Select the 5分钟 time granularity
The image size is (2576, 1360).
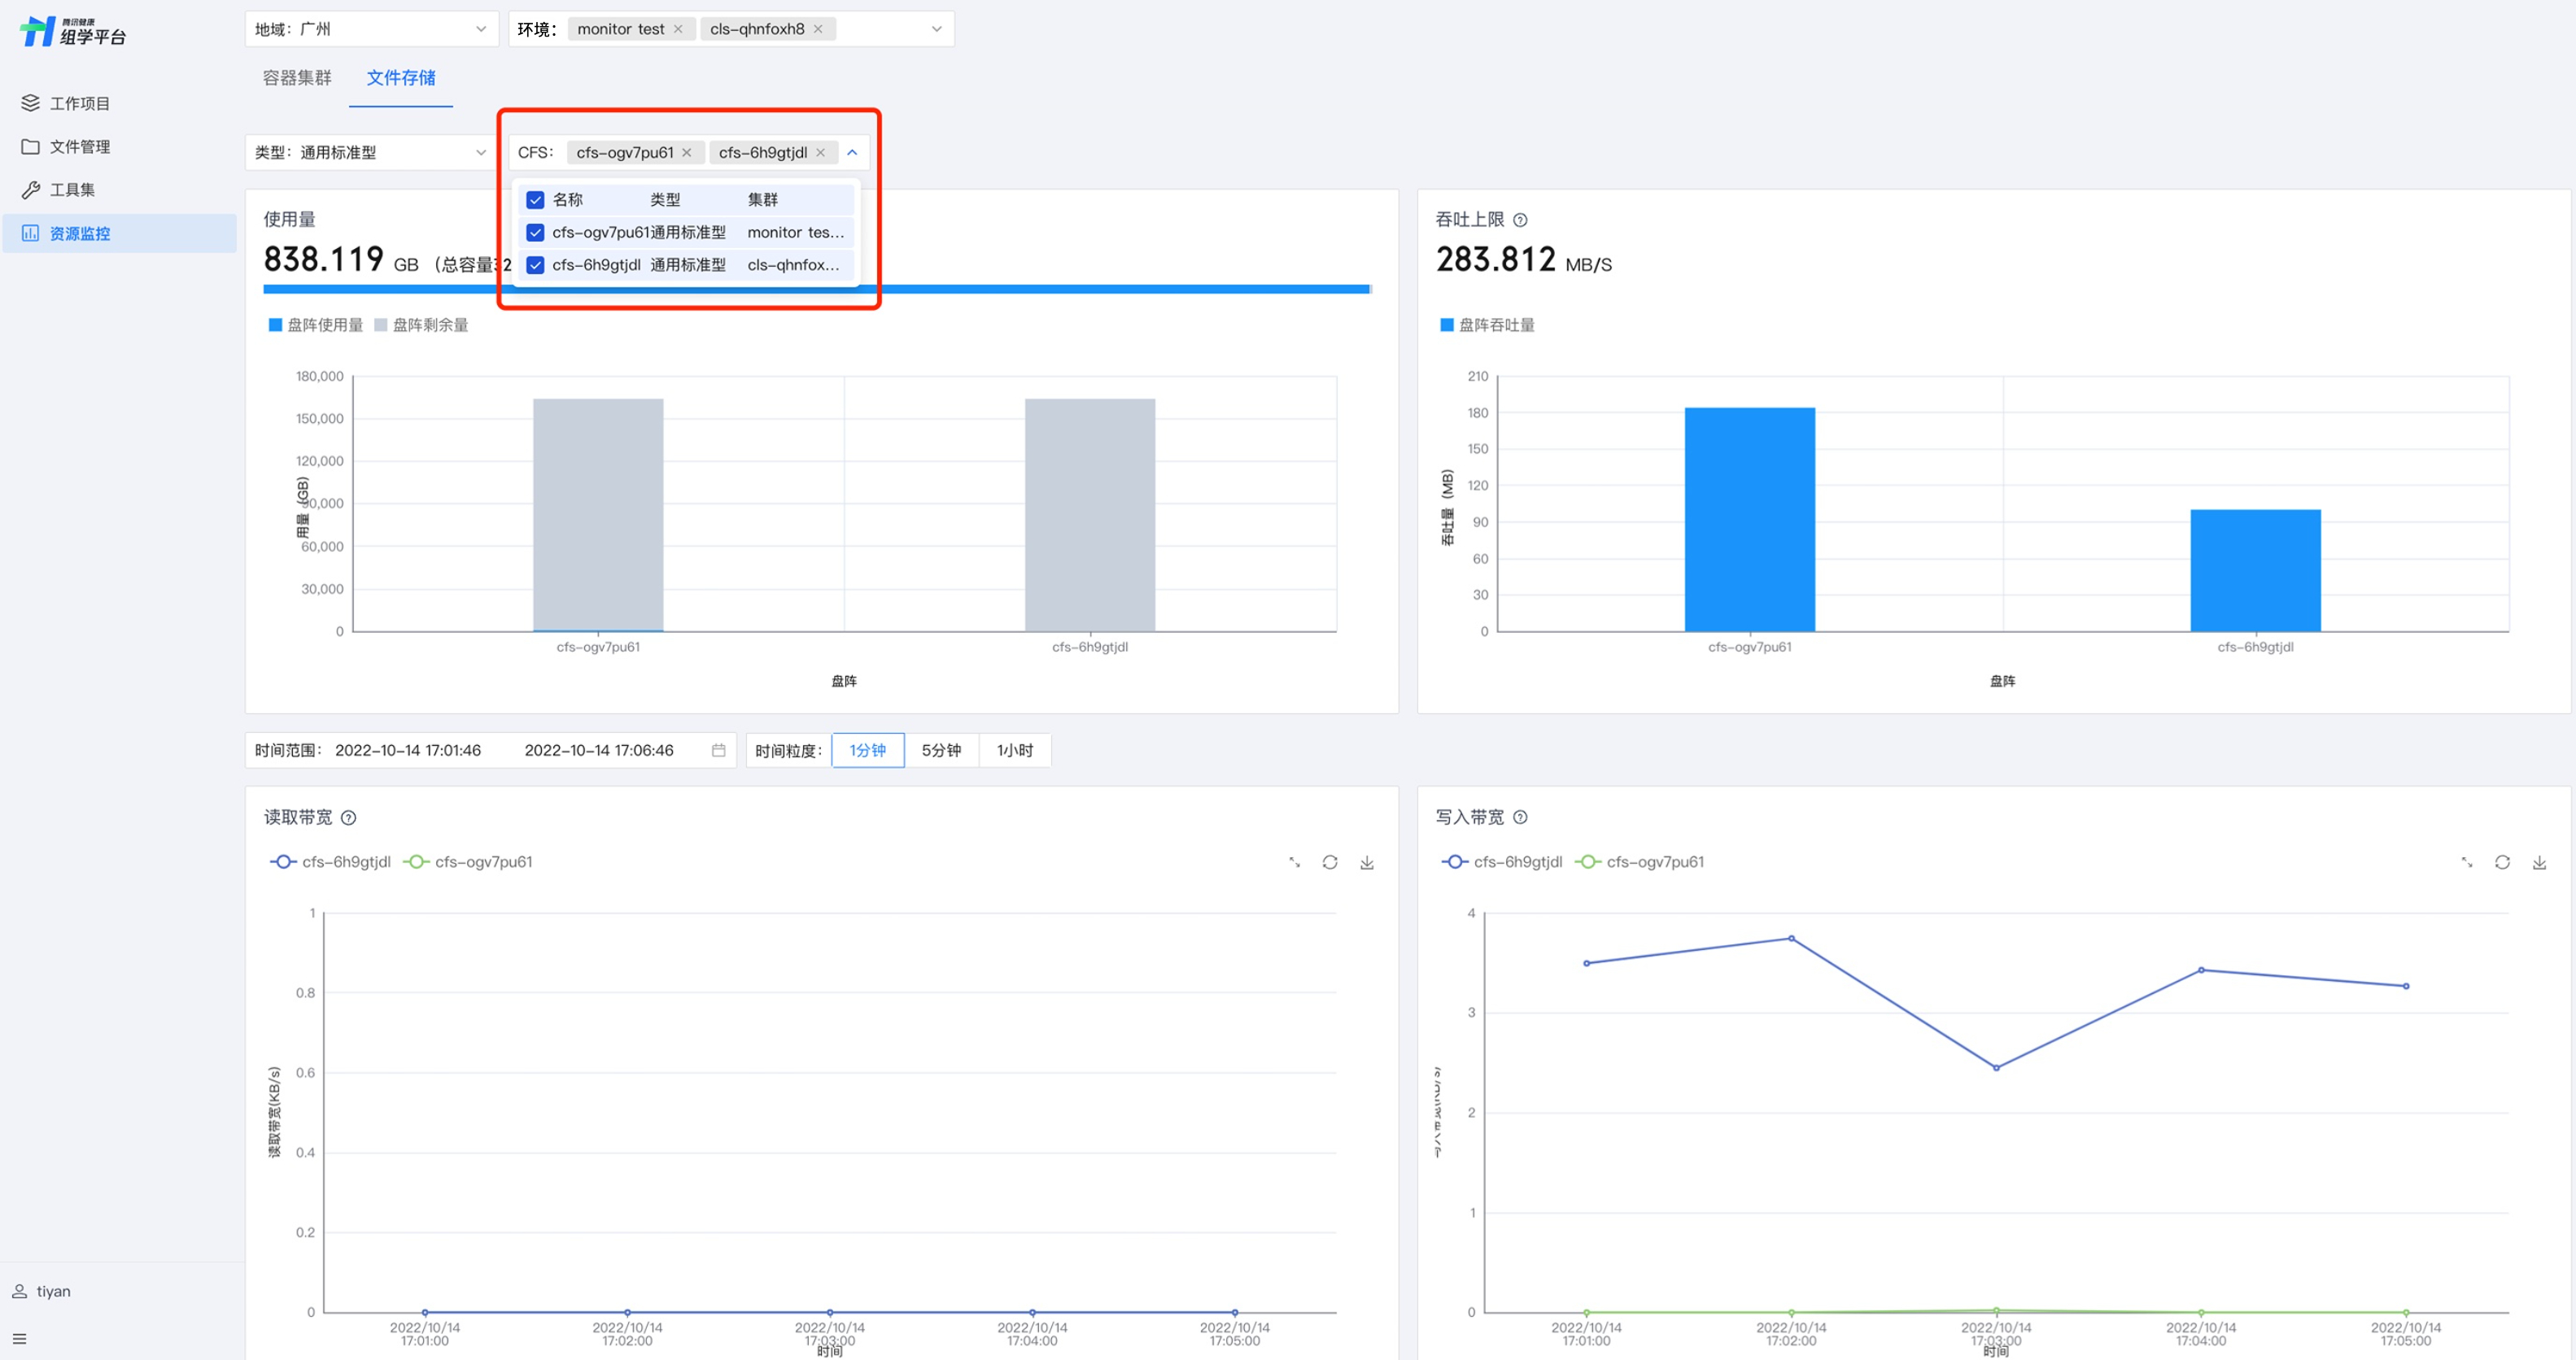[x=940, y=750]
